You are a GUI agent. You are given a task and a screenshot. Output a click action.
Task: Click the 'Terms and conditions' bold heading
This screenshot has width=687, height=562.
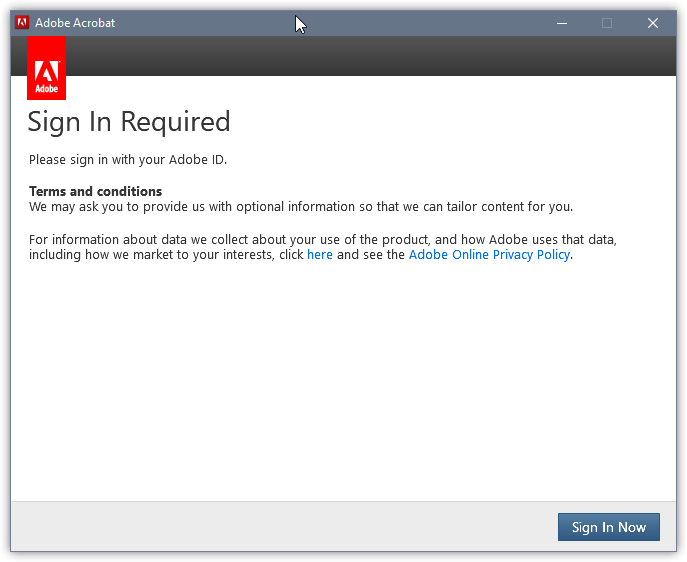coord(96,191)
